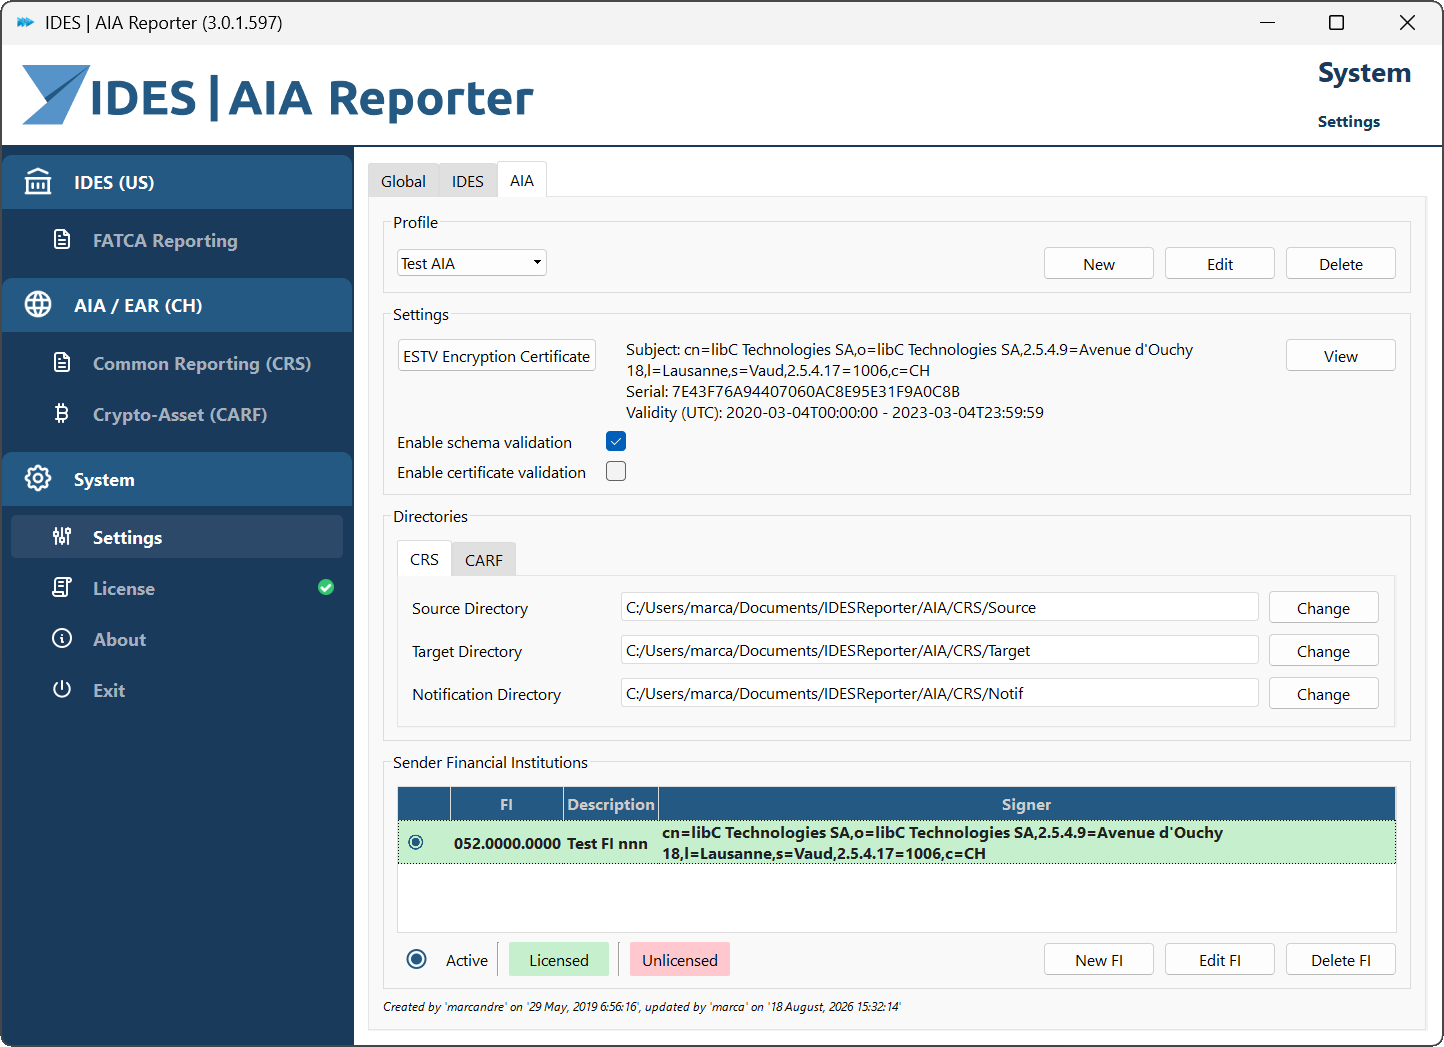This screenshot has height=1047, width=1444.
Task: Click the Edit FI button
Action: (x=1220, y=960)
